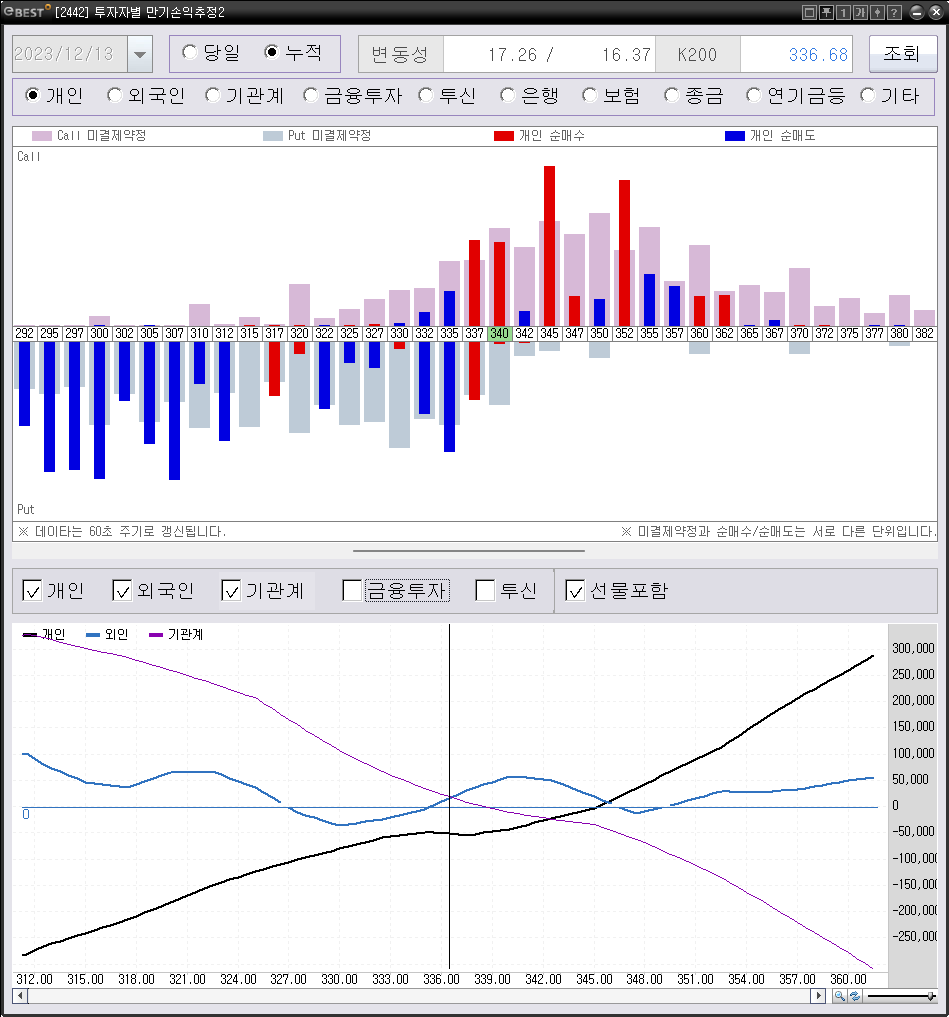949x1017 pixels.
Task: Click the tall red bar at strike 352
Action: coord(625,253)
